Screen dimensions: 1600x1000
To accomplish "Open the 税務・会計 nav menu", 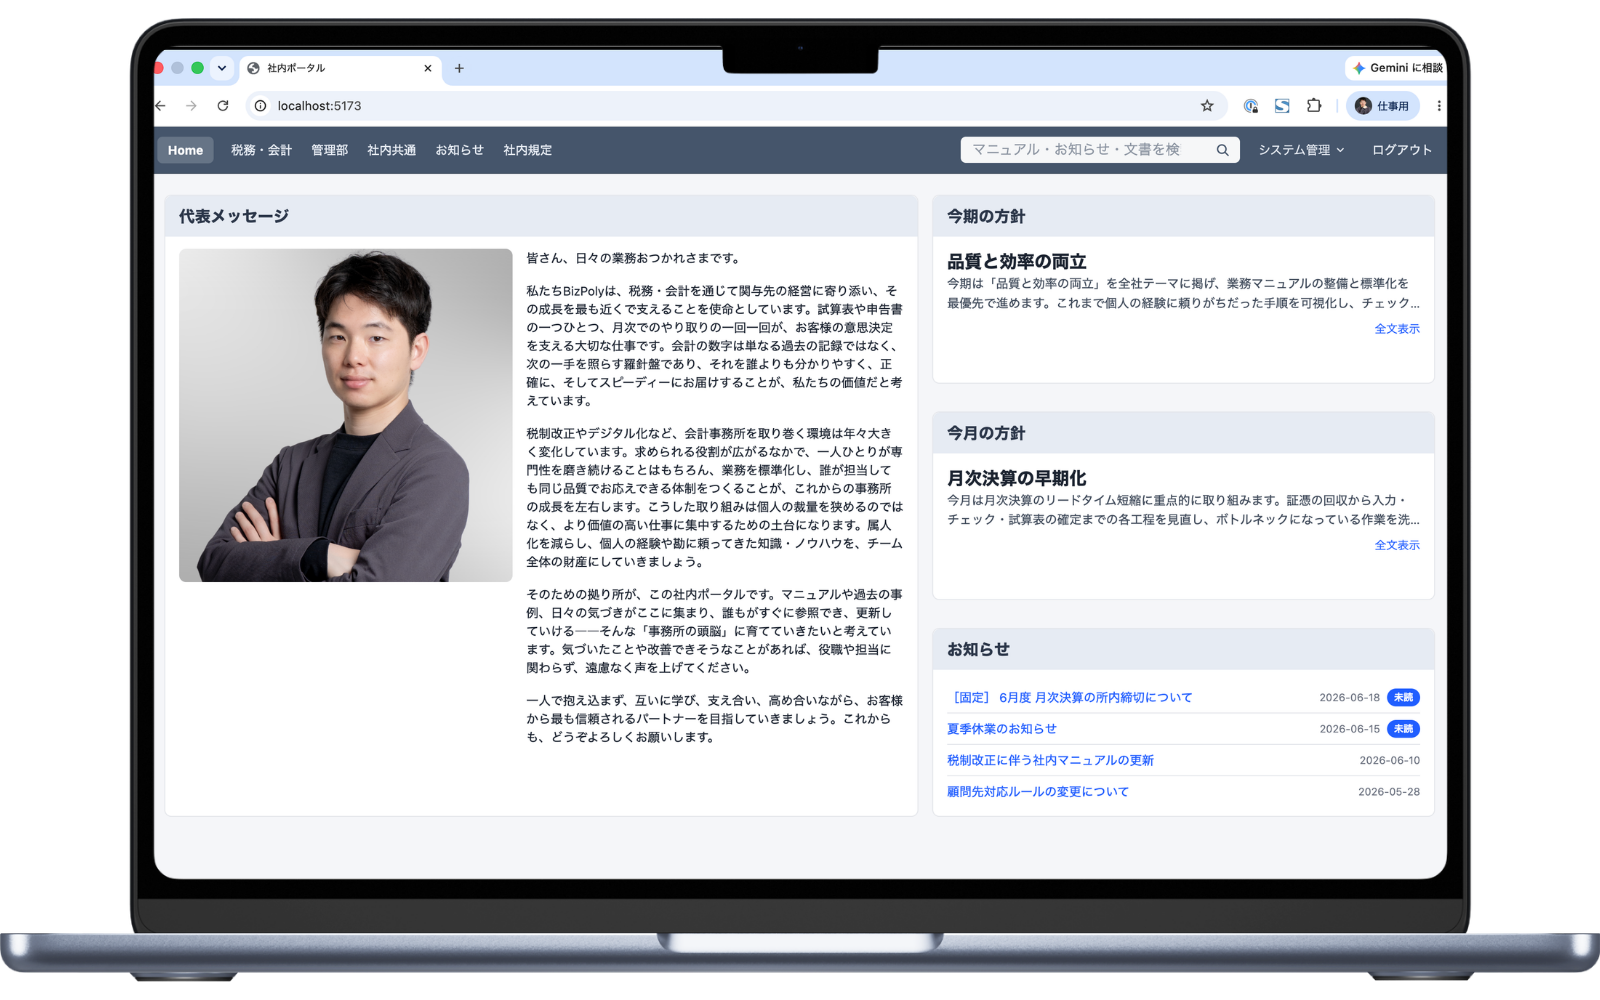I will [x=261, y=150].
